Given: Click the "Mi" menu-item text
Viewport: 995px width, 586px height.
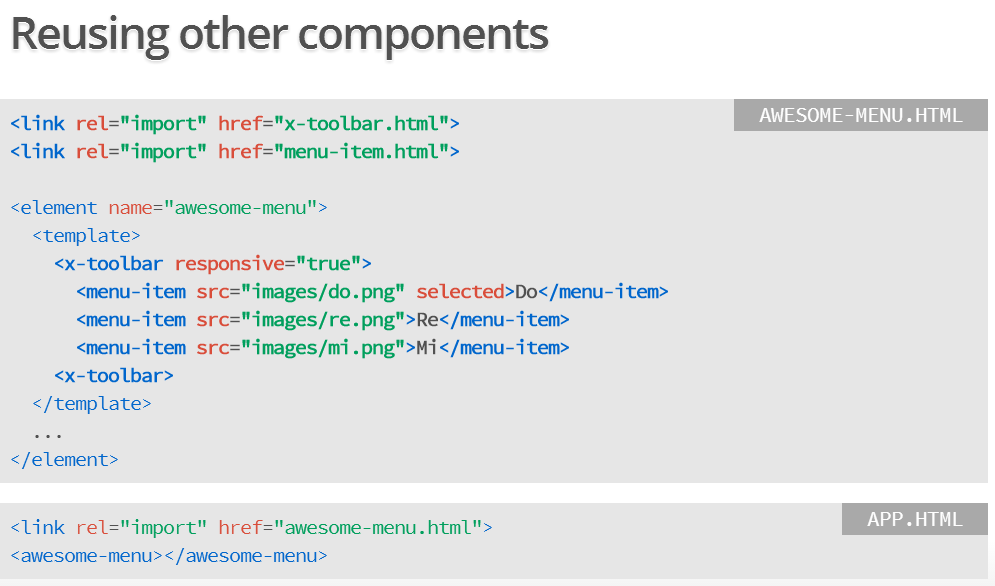Looking at the screenshot, I should pyautogui.click(x=427, y=348).
